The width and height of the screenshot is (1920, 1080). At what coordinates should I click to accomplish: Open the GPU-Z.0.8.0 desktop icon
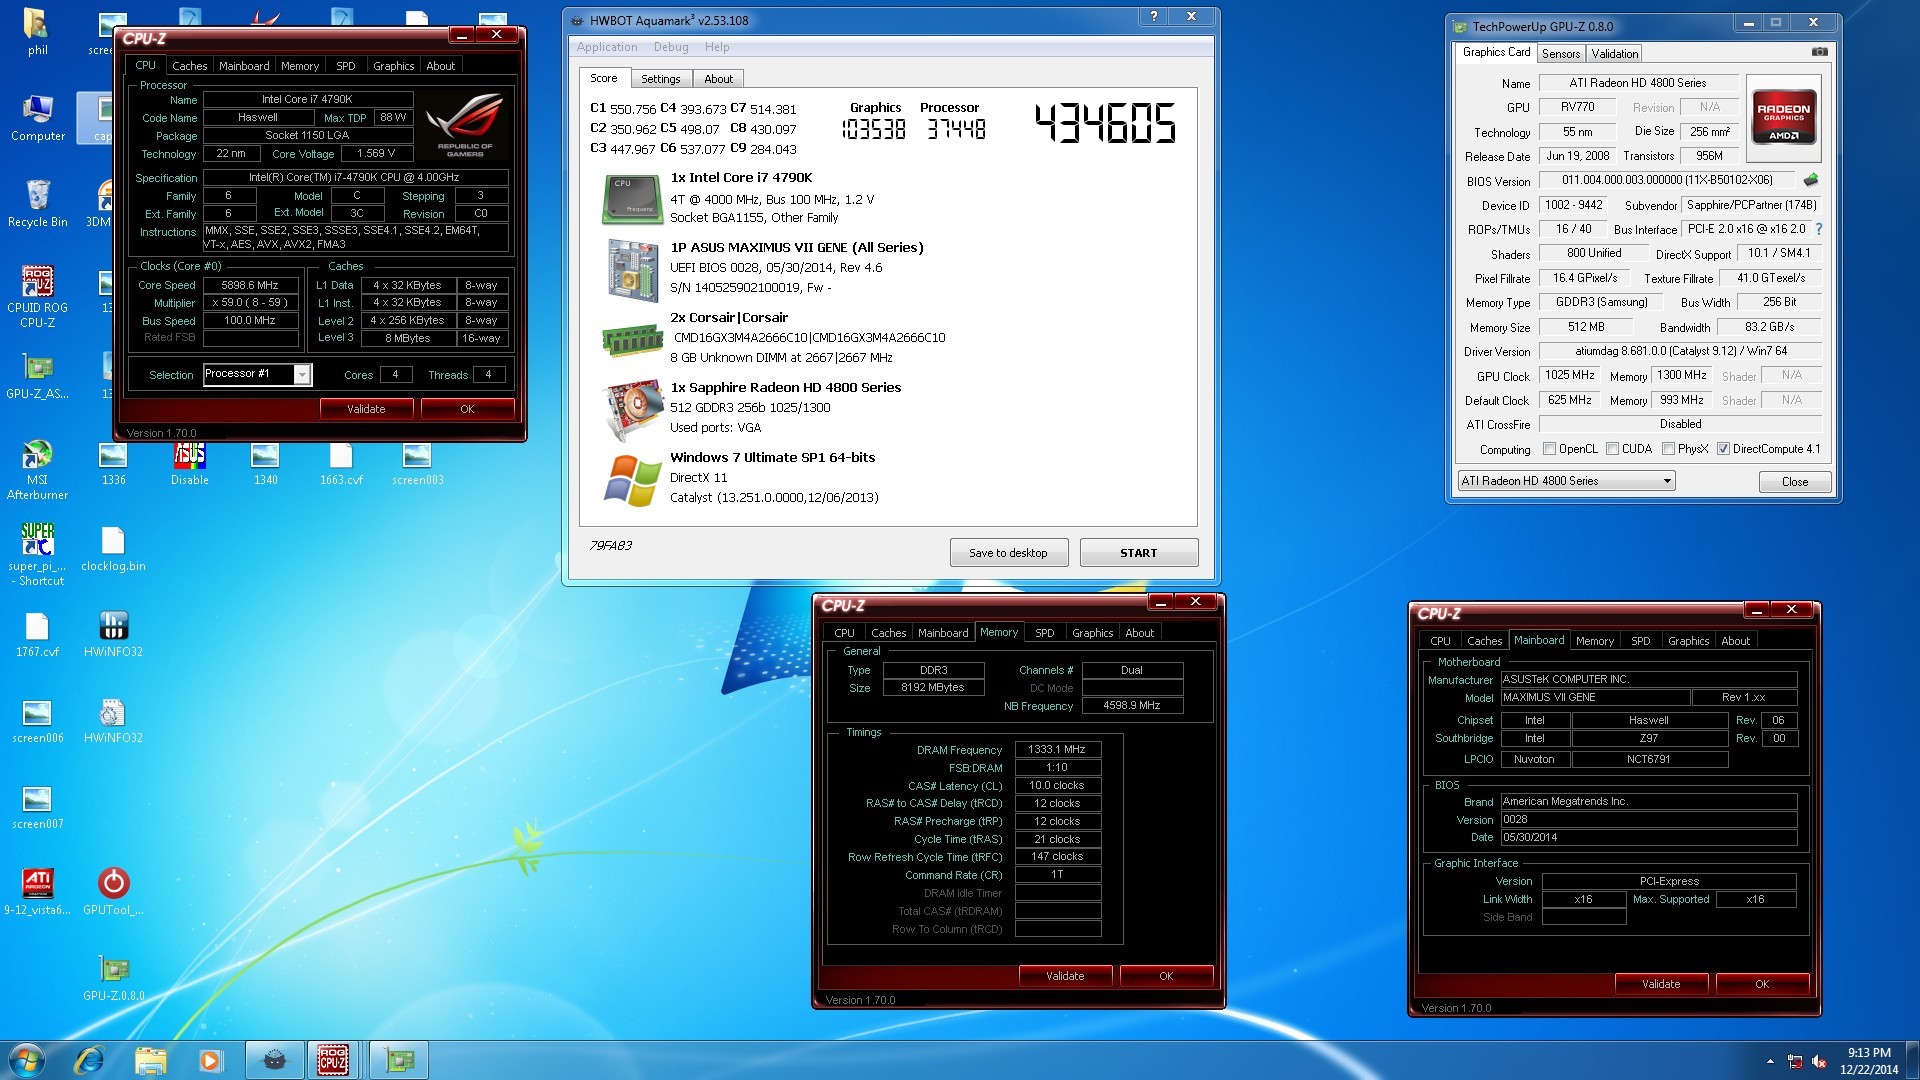[x=113, y=978]
